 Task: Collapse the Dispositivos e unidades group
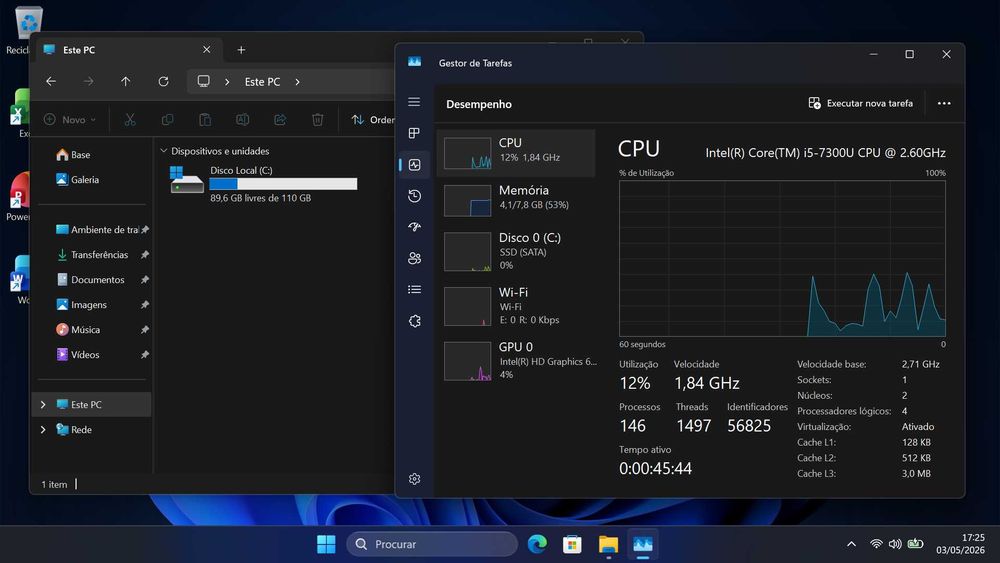163,151
